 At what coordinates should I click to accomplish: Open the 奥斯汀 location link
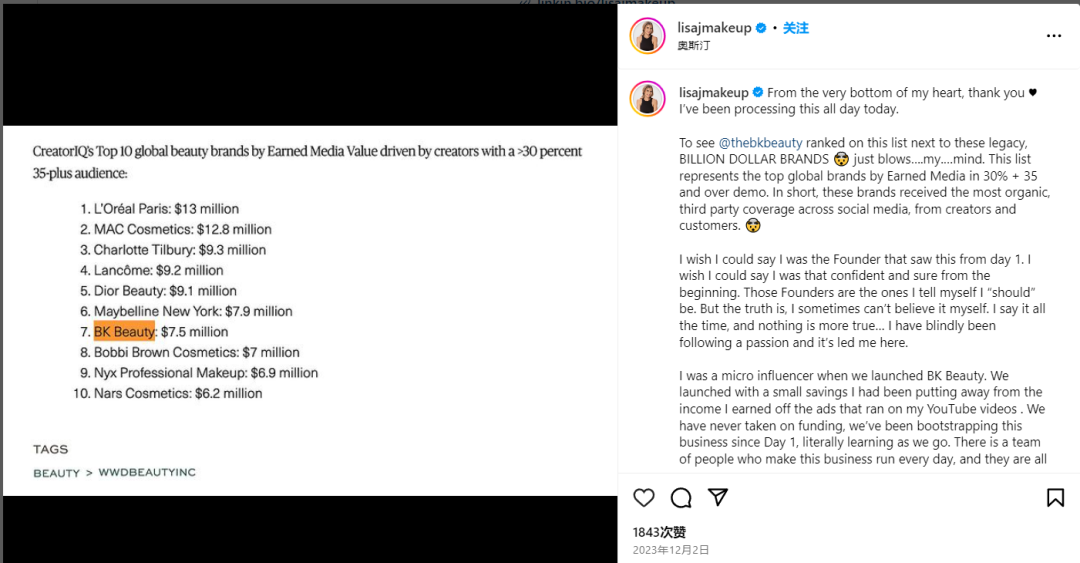coord(695,45)
